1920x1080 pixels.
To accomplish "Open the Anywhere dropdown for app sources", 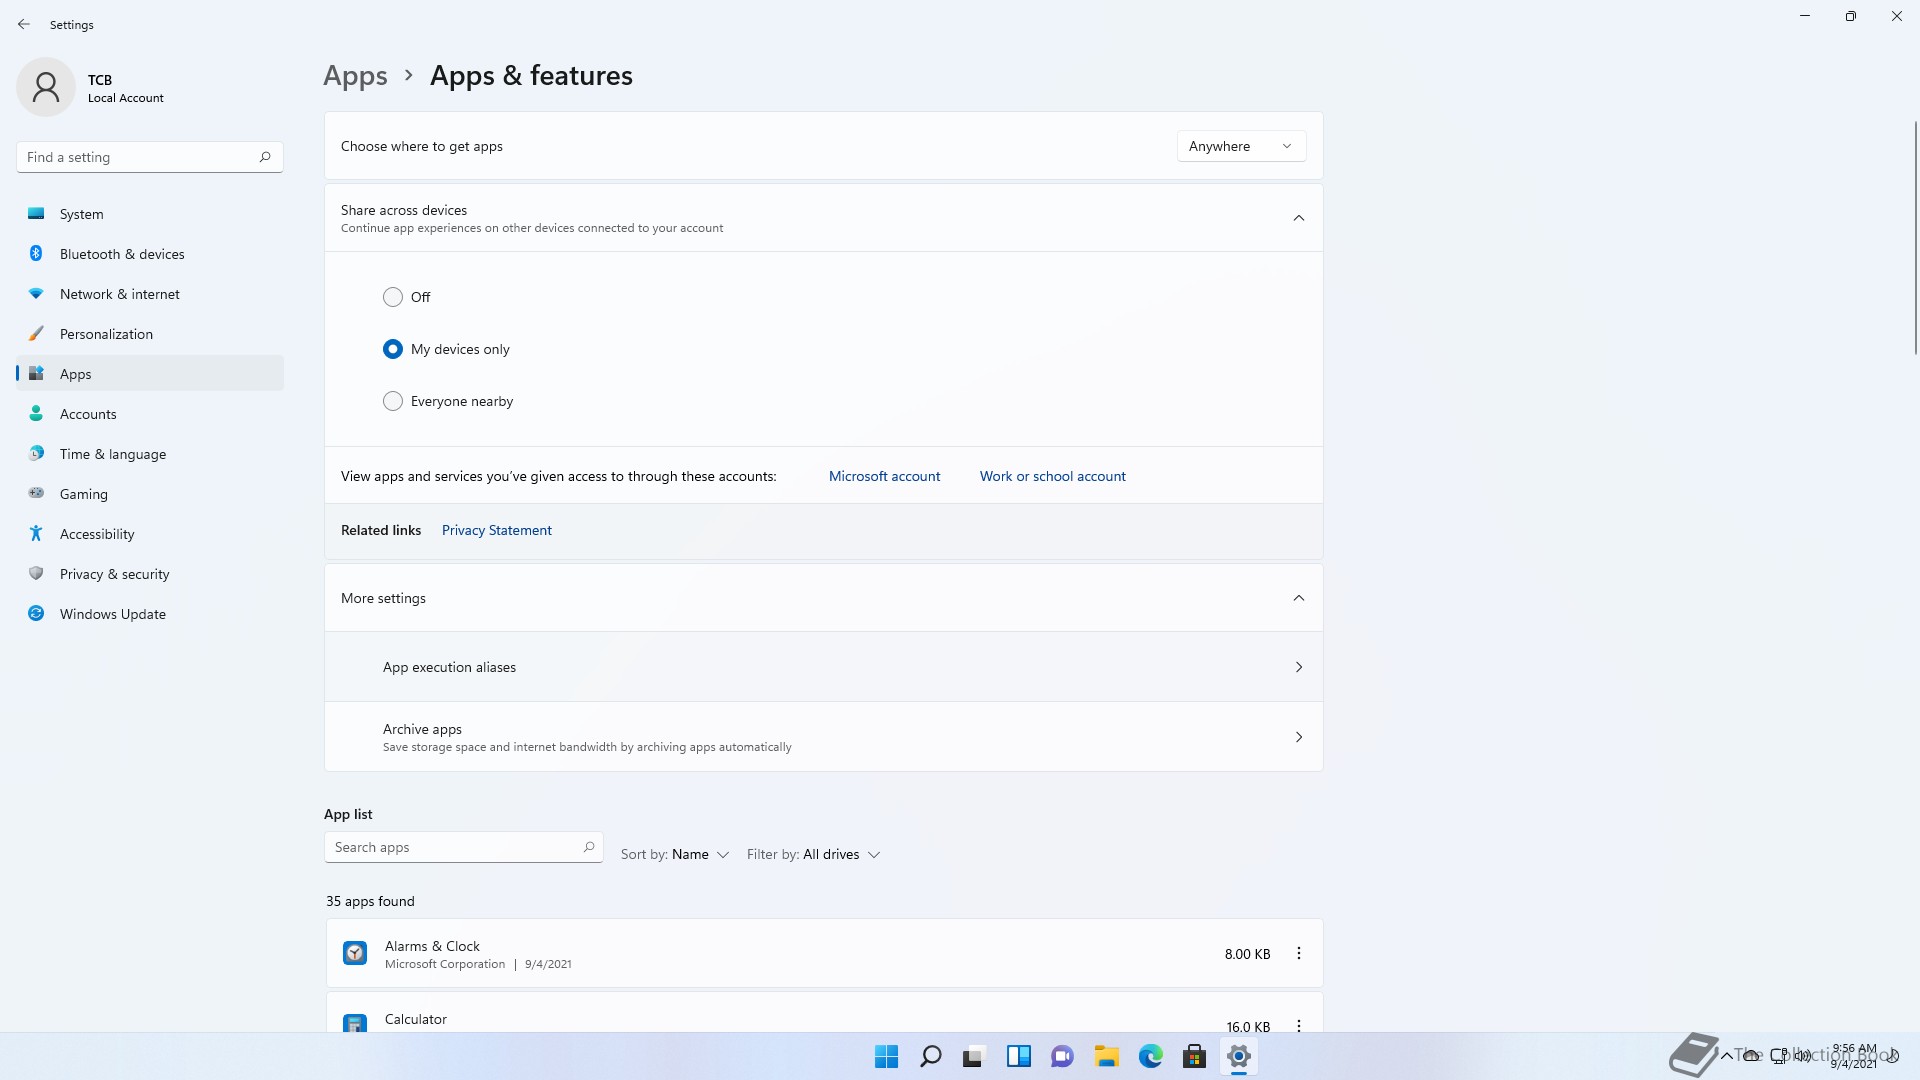I will pos(1241,146).
